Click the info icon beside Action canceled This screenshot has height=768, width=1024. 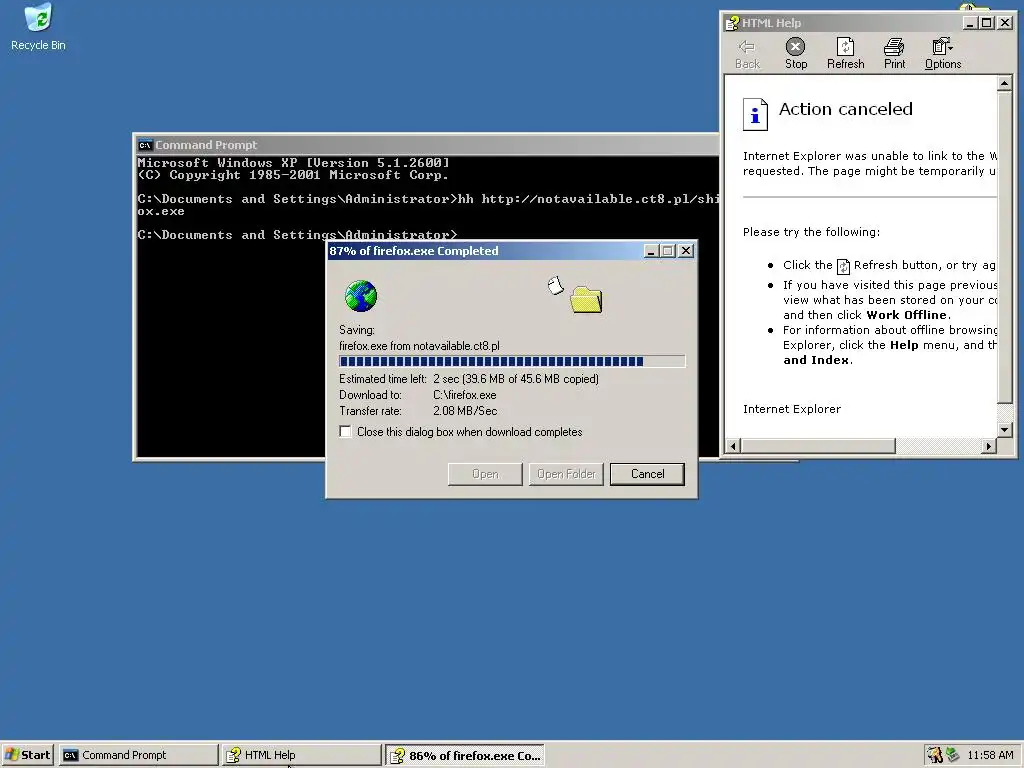(x=755, y=114)
